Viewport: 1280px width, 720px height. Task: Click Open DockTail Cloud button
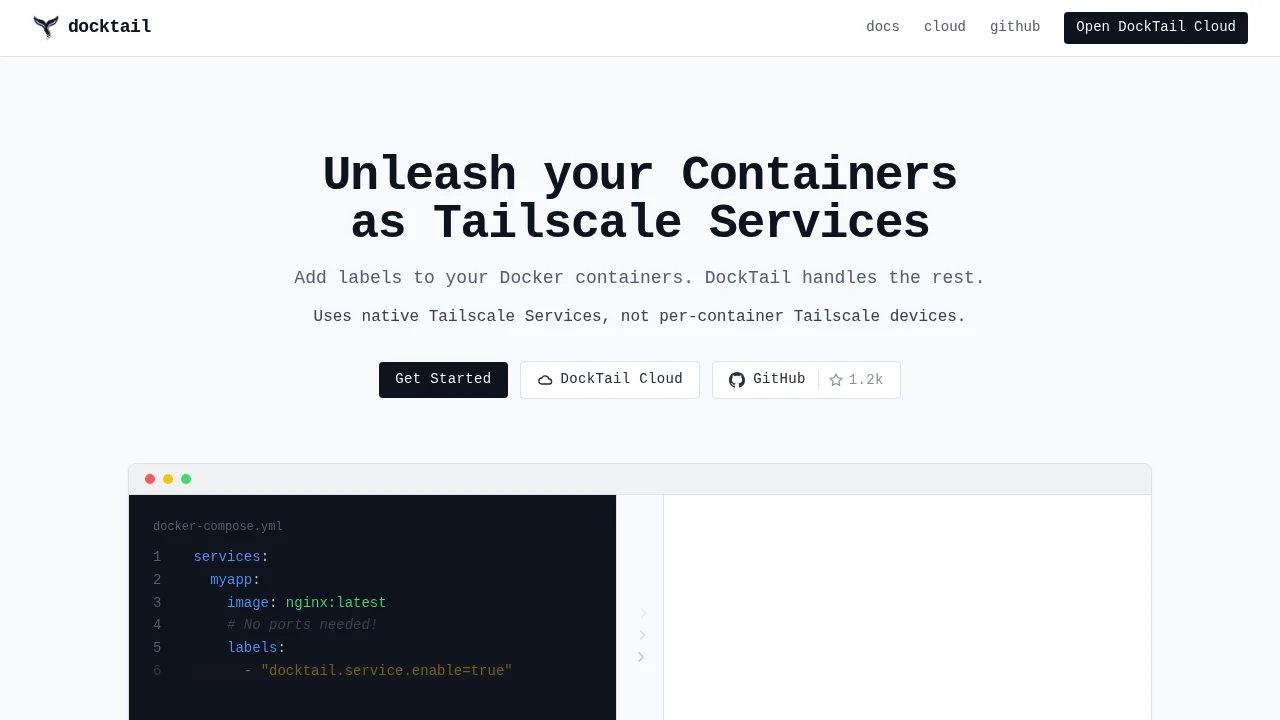coord(1156,28)
